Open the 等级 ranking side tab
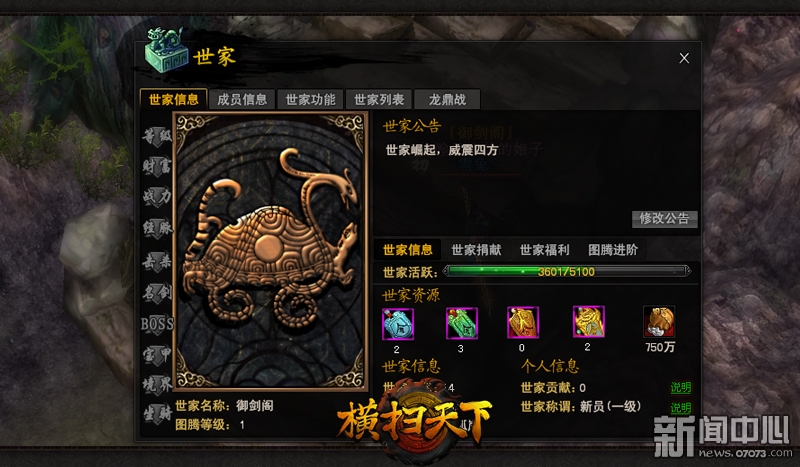This screenshot has width=800, height=467. (157, 136)
